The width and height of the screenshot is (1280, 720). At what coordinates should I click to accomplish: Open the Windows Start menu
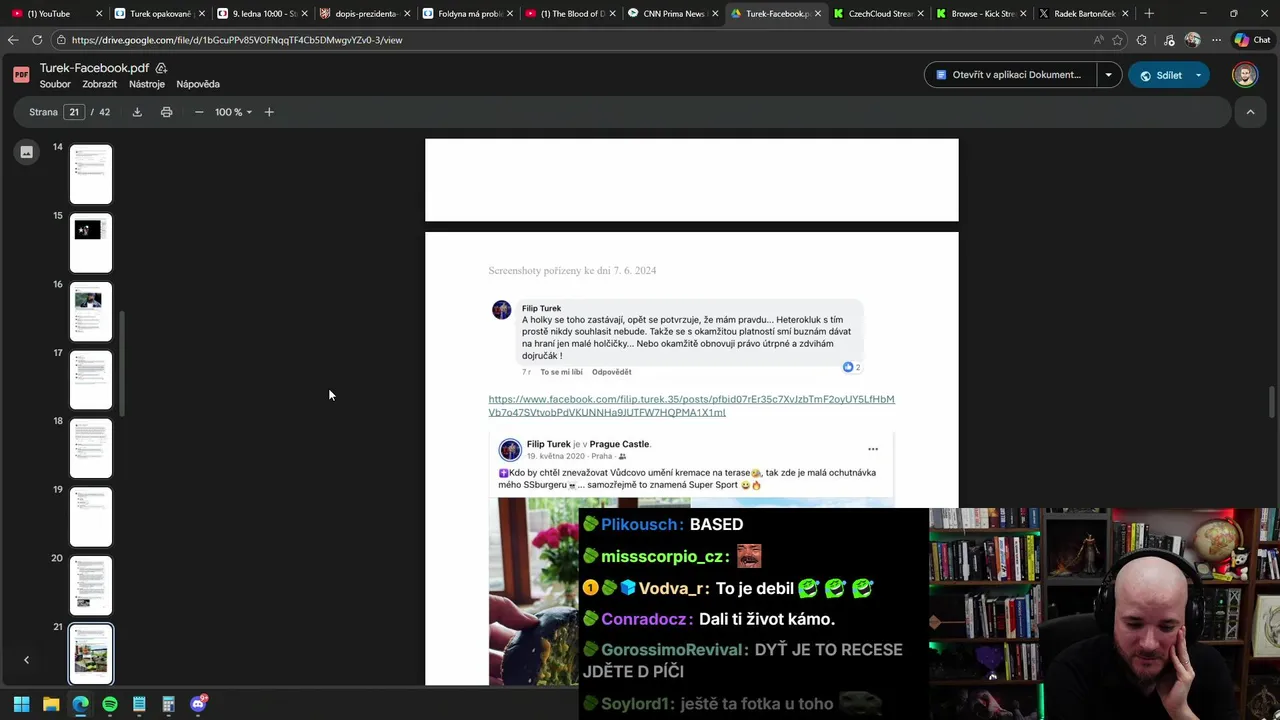pos(21,704)
